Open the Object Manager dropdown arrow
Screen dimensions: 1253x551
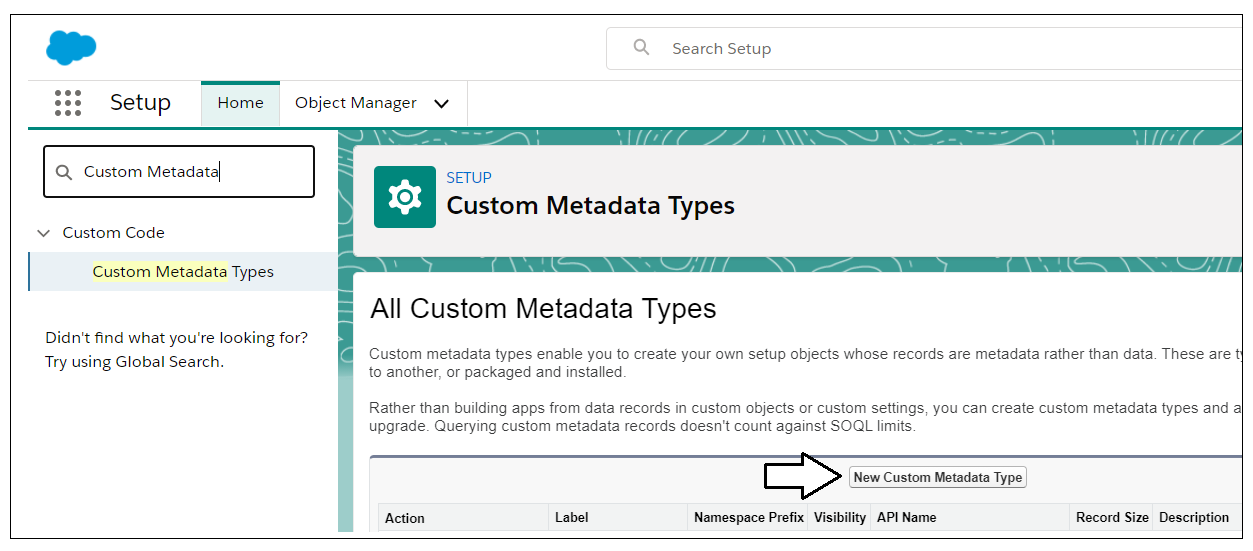tap(441, 104)
